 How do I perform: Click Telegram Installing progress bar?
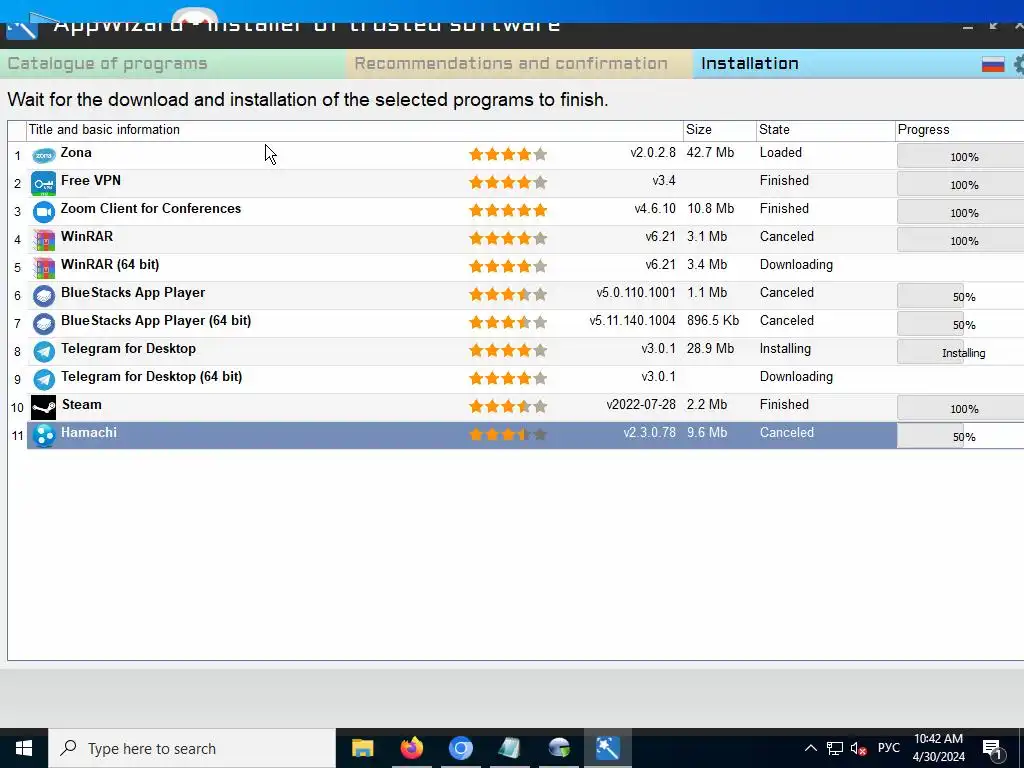pos(961,352)
